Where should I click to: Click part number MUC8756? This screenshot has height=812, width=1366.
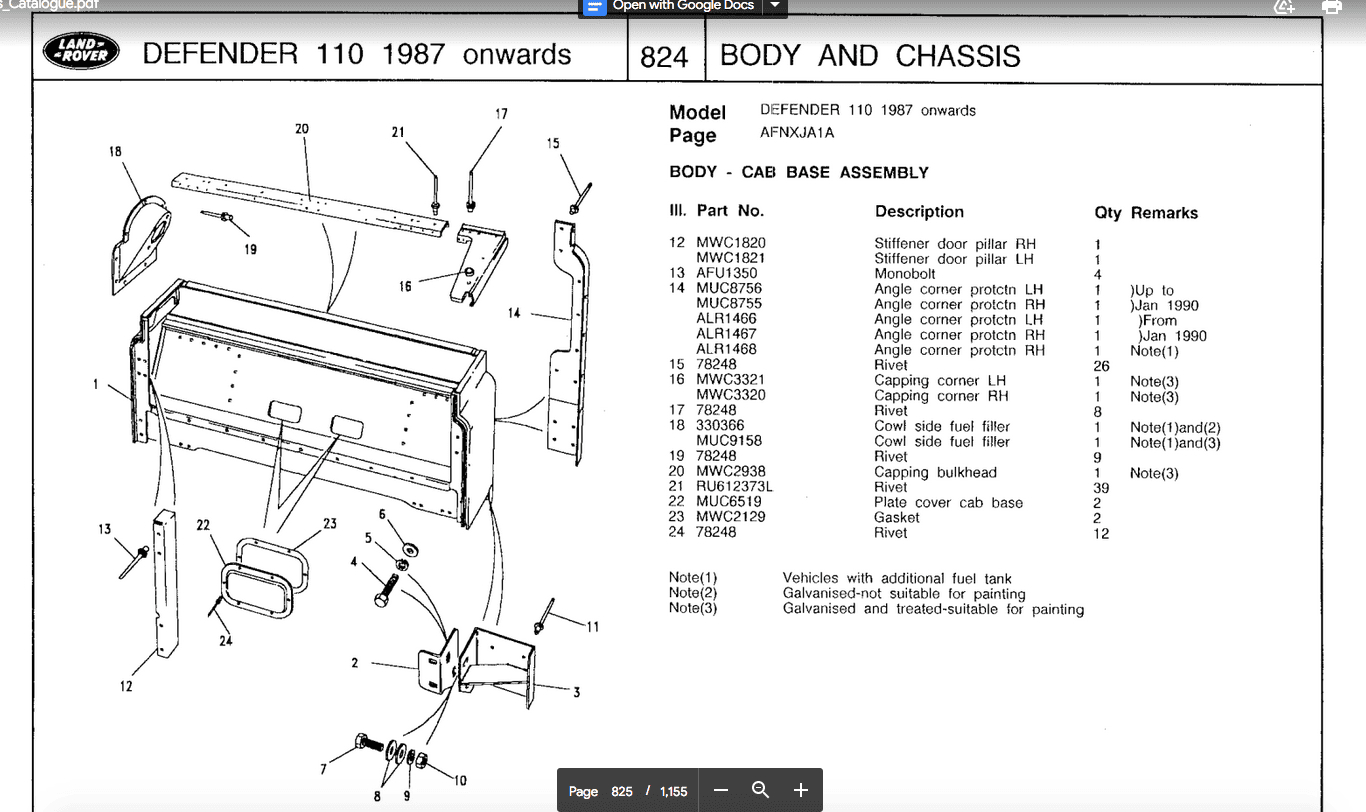pos(729,288)
